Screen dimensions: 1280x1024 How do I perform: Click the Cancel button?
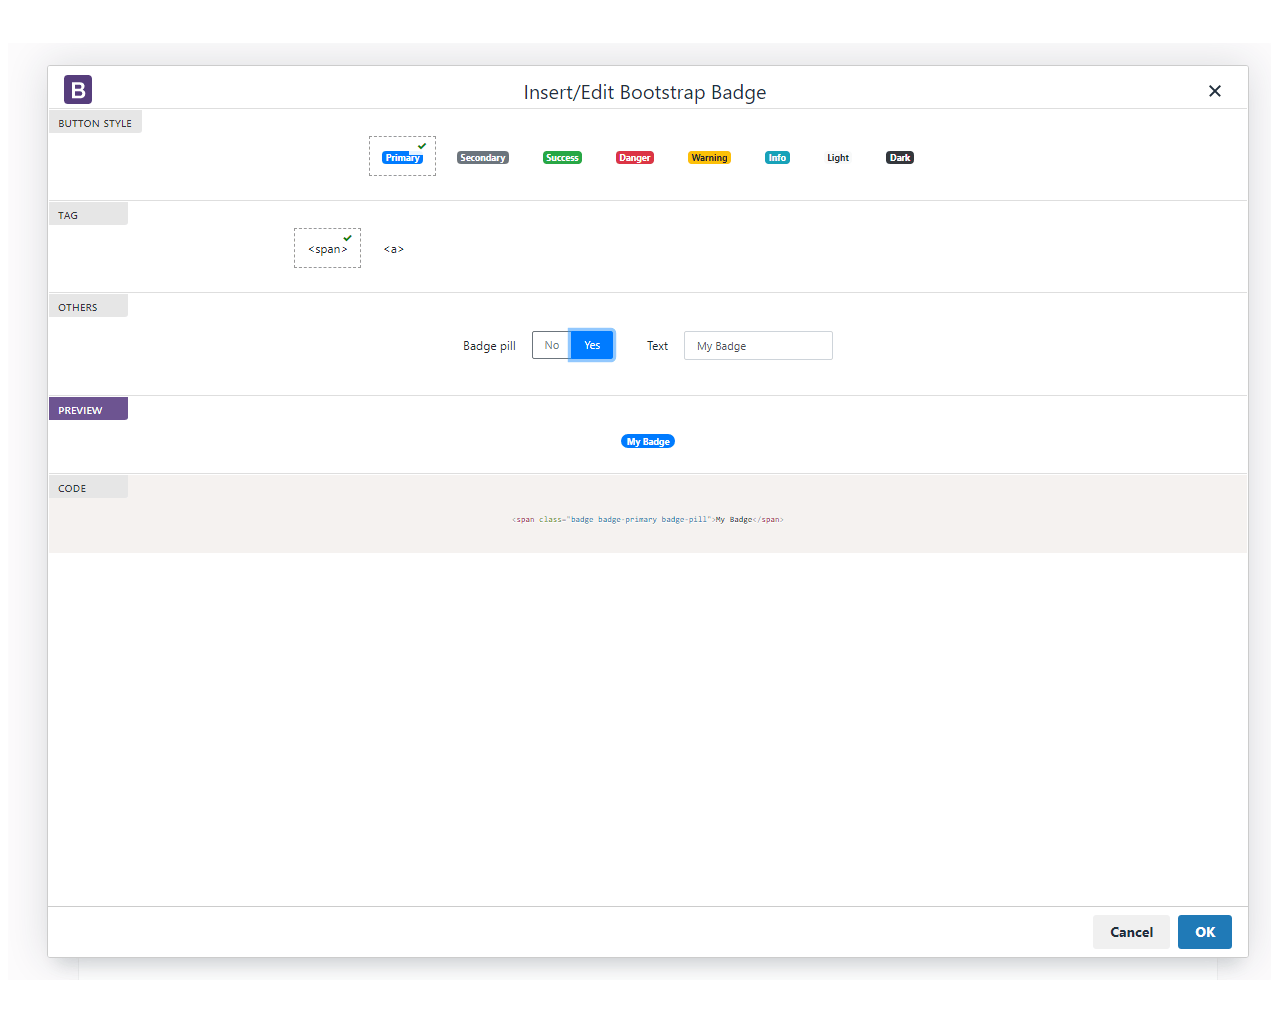[1131, 932]
